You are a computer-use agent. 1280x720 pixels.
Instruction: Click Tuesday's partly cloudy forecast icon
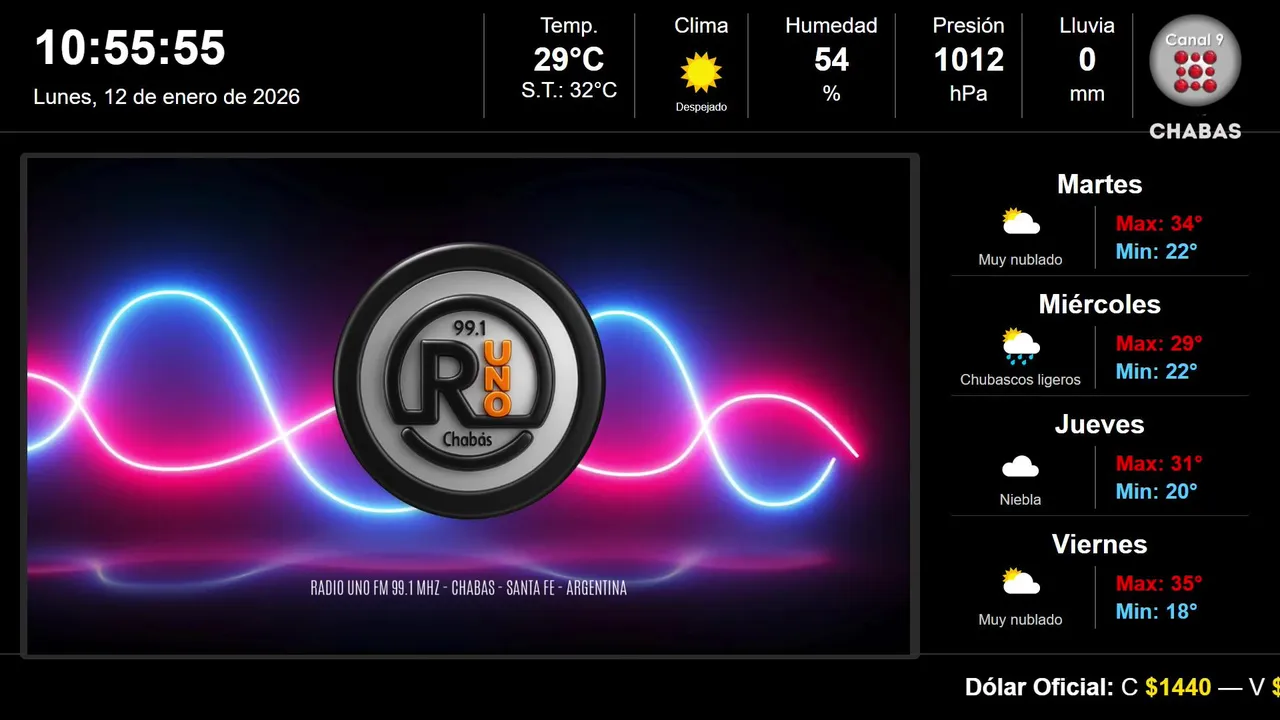[1021, 222]
